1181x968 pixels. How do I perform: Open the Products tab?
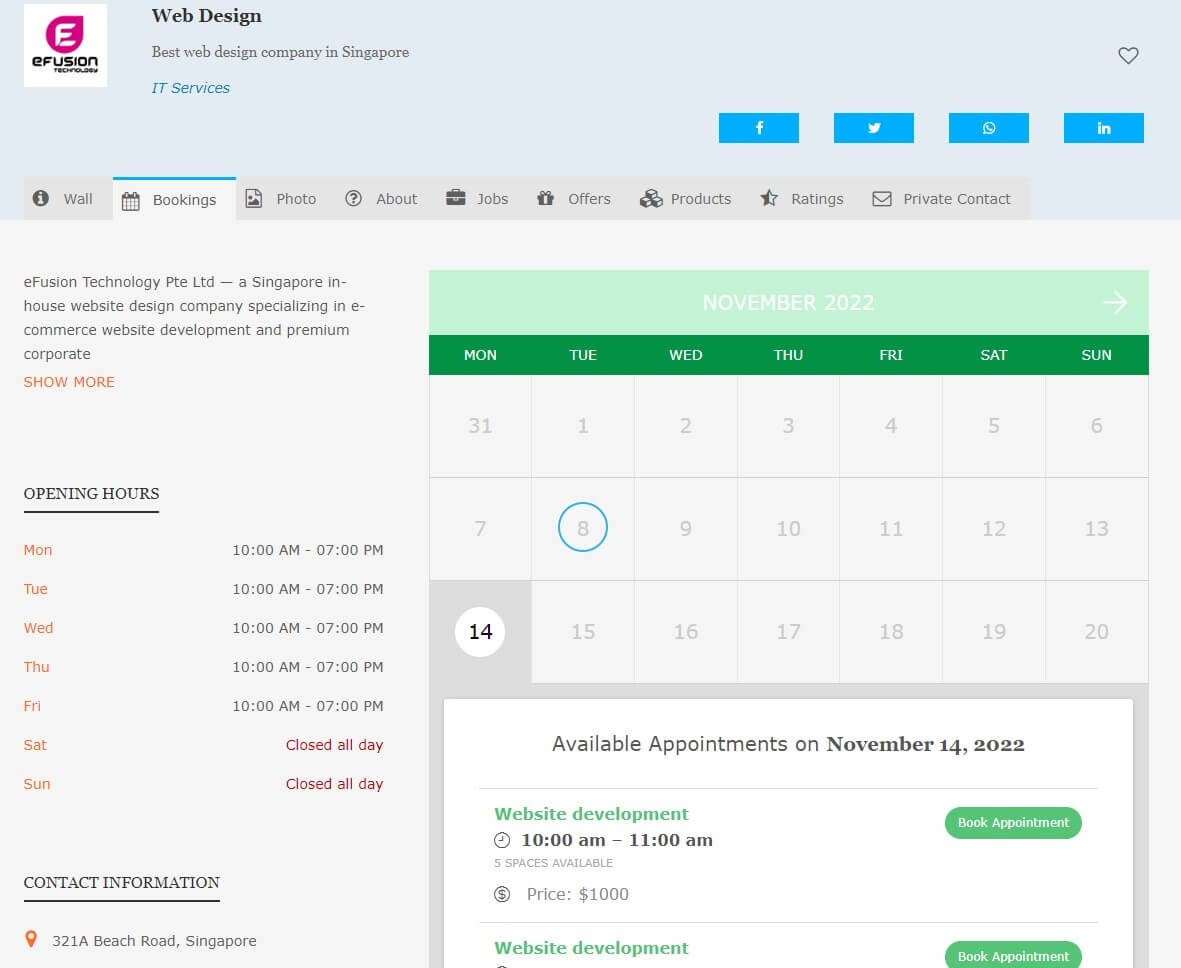tap(685, 199)
